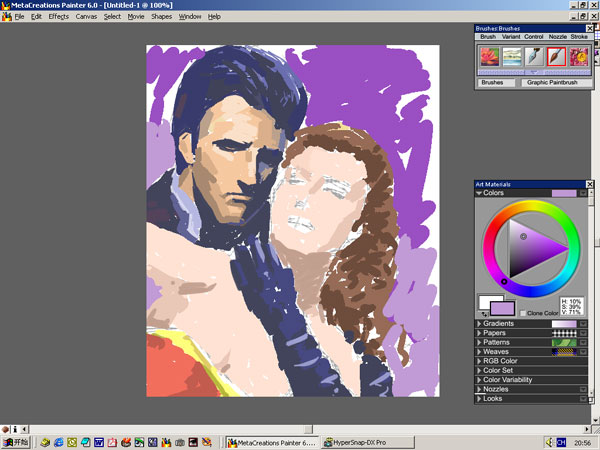Select the watercolor landscape brush icon

click(x=512, y=57)
